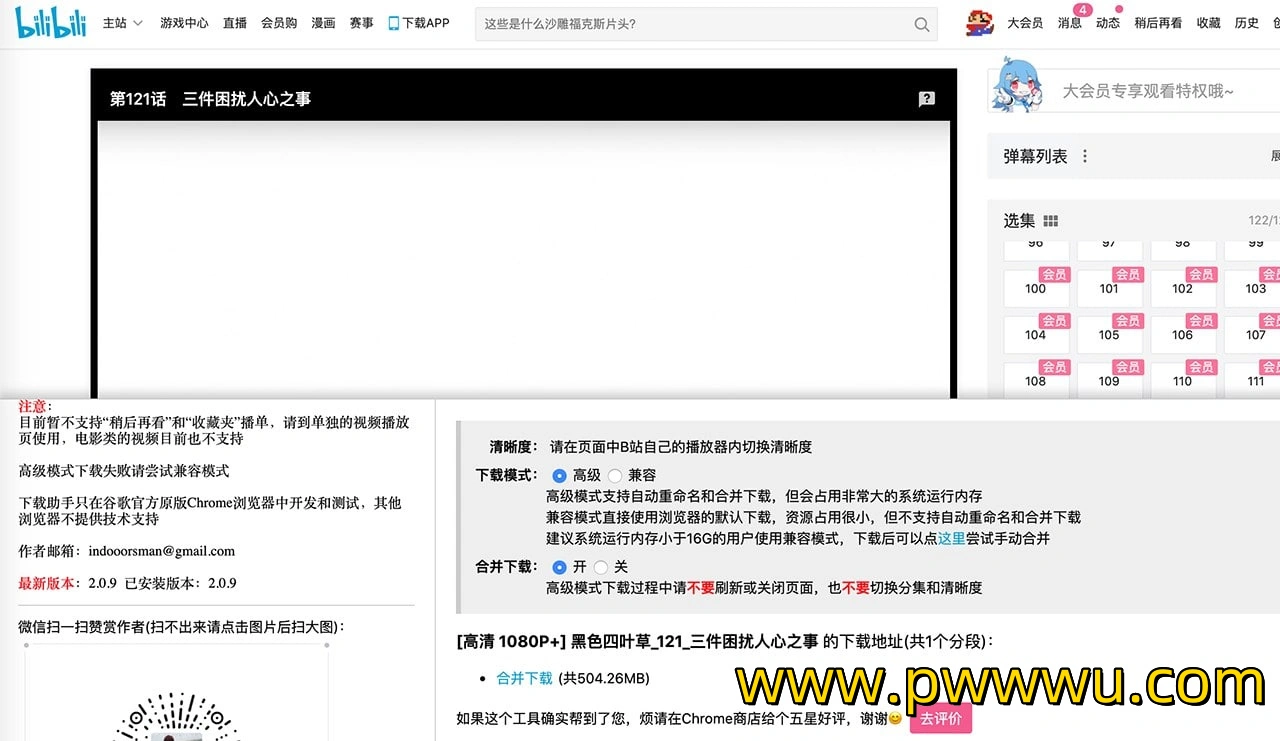Click the episode title 第121话 三件困扰人心之事
Viewport: 1280px width, 741px height.
click(x=210, y=99)
